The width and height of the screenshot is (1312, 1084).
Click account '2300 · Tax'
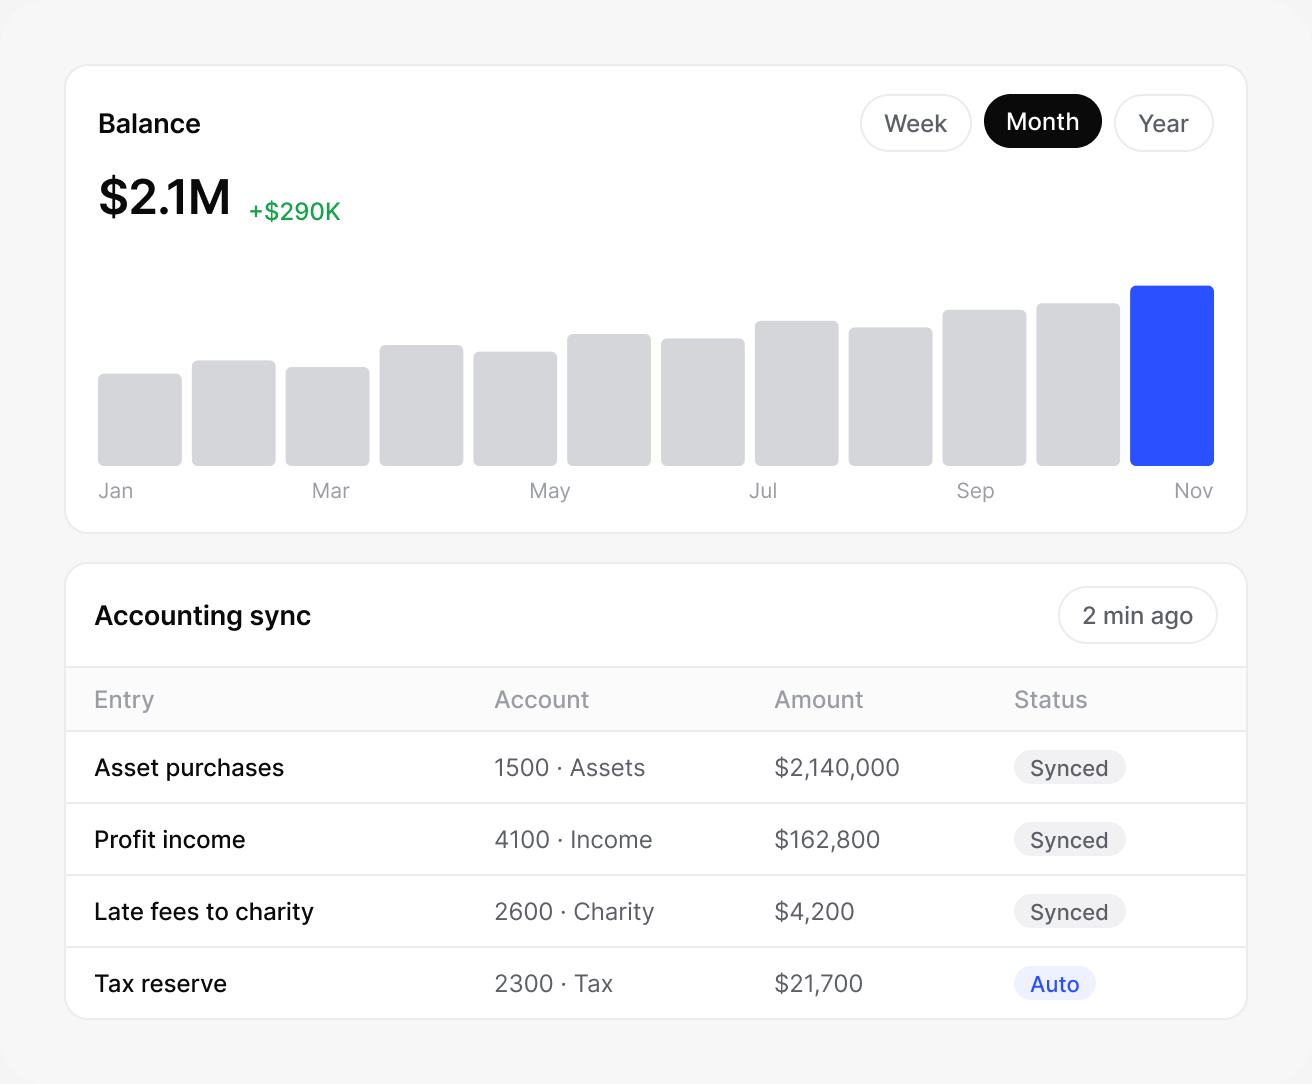tap(554, 984)
